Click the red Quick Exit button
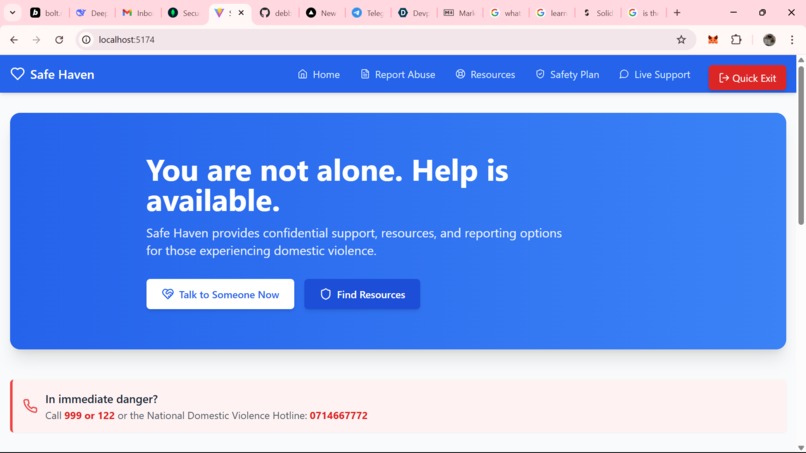The image size is (806, 453). pyautogui.click(x=747, y=78)
